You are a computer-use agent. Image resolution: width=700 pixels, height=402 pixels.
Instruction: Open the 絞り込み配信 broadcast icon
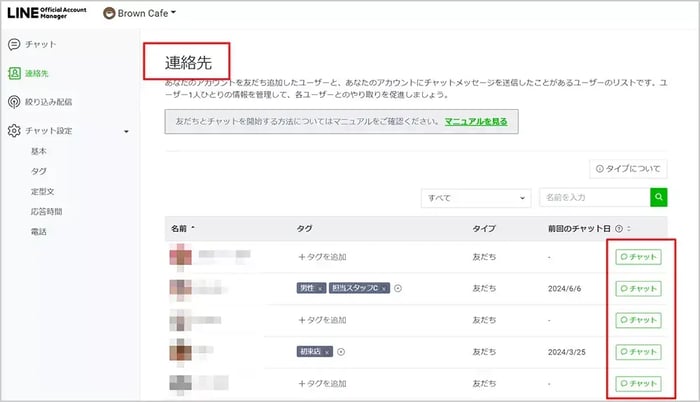[x=14, y=102]
